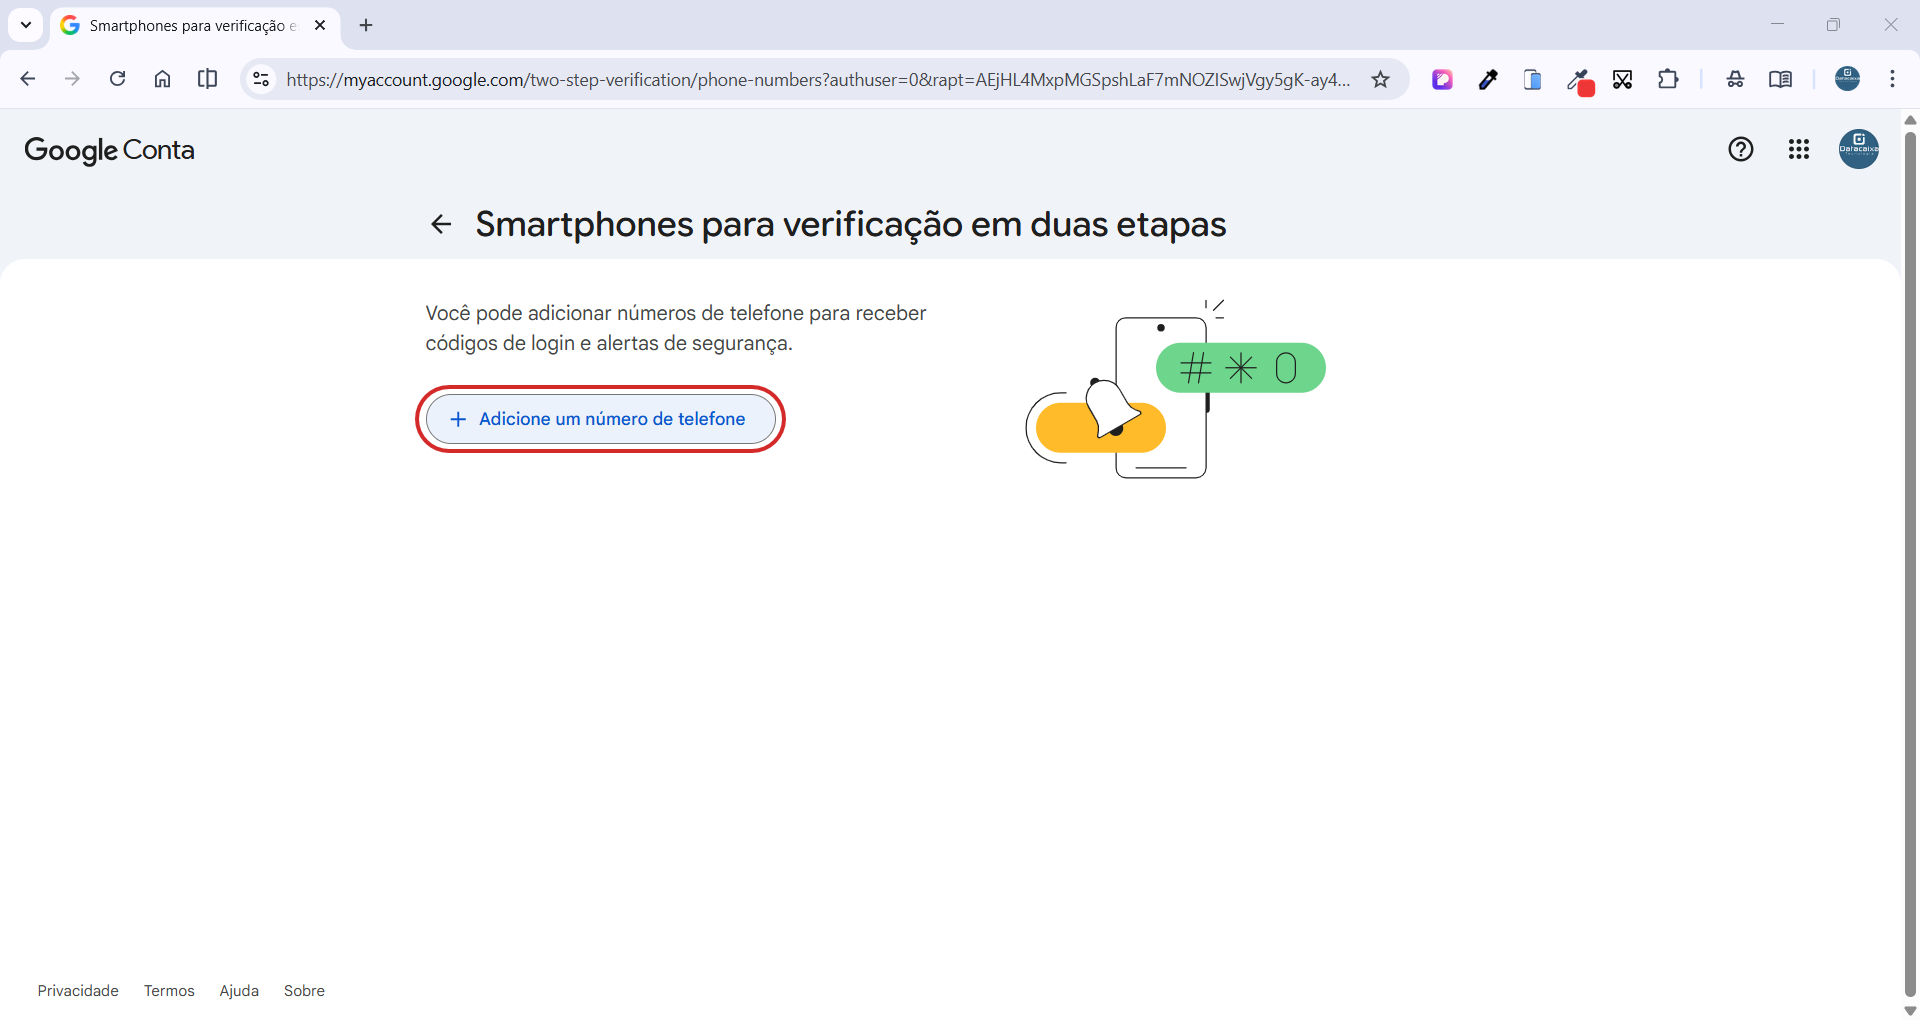Toggle the split screen view icon
This screenshot has width=1920, height=1020.
pyautogui.click(x=207, y=79)
